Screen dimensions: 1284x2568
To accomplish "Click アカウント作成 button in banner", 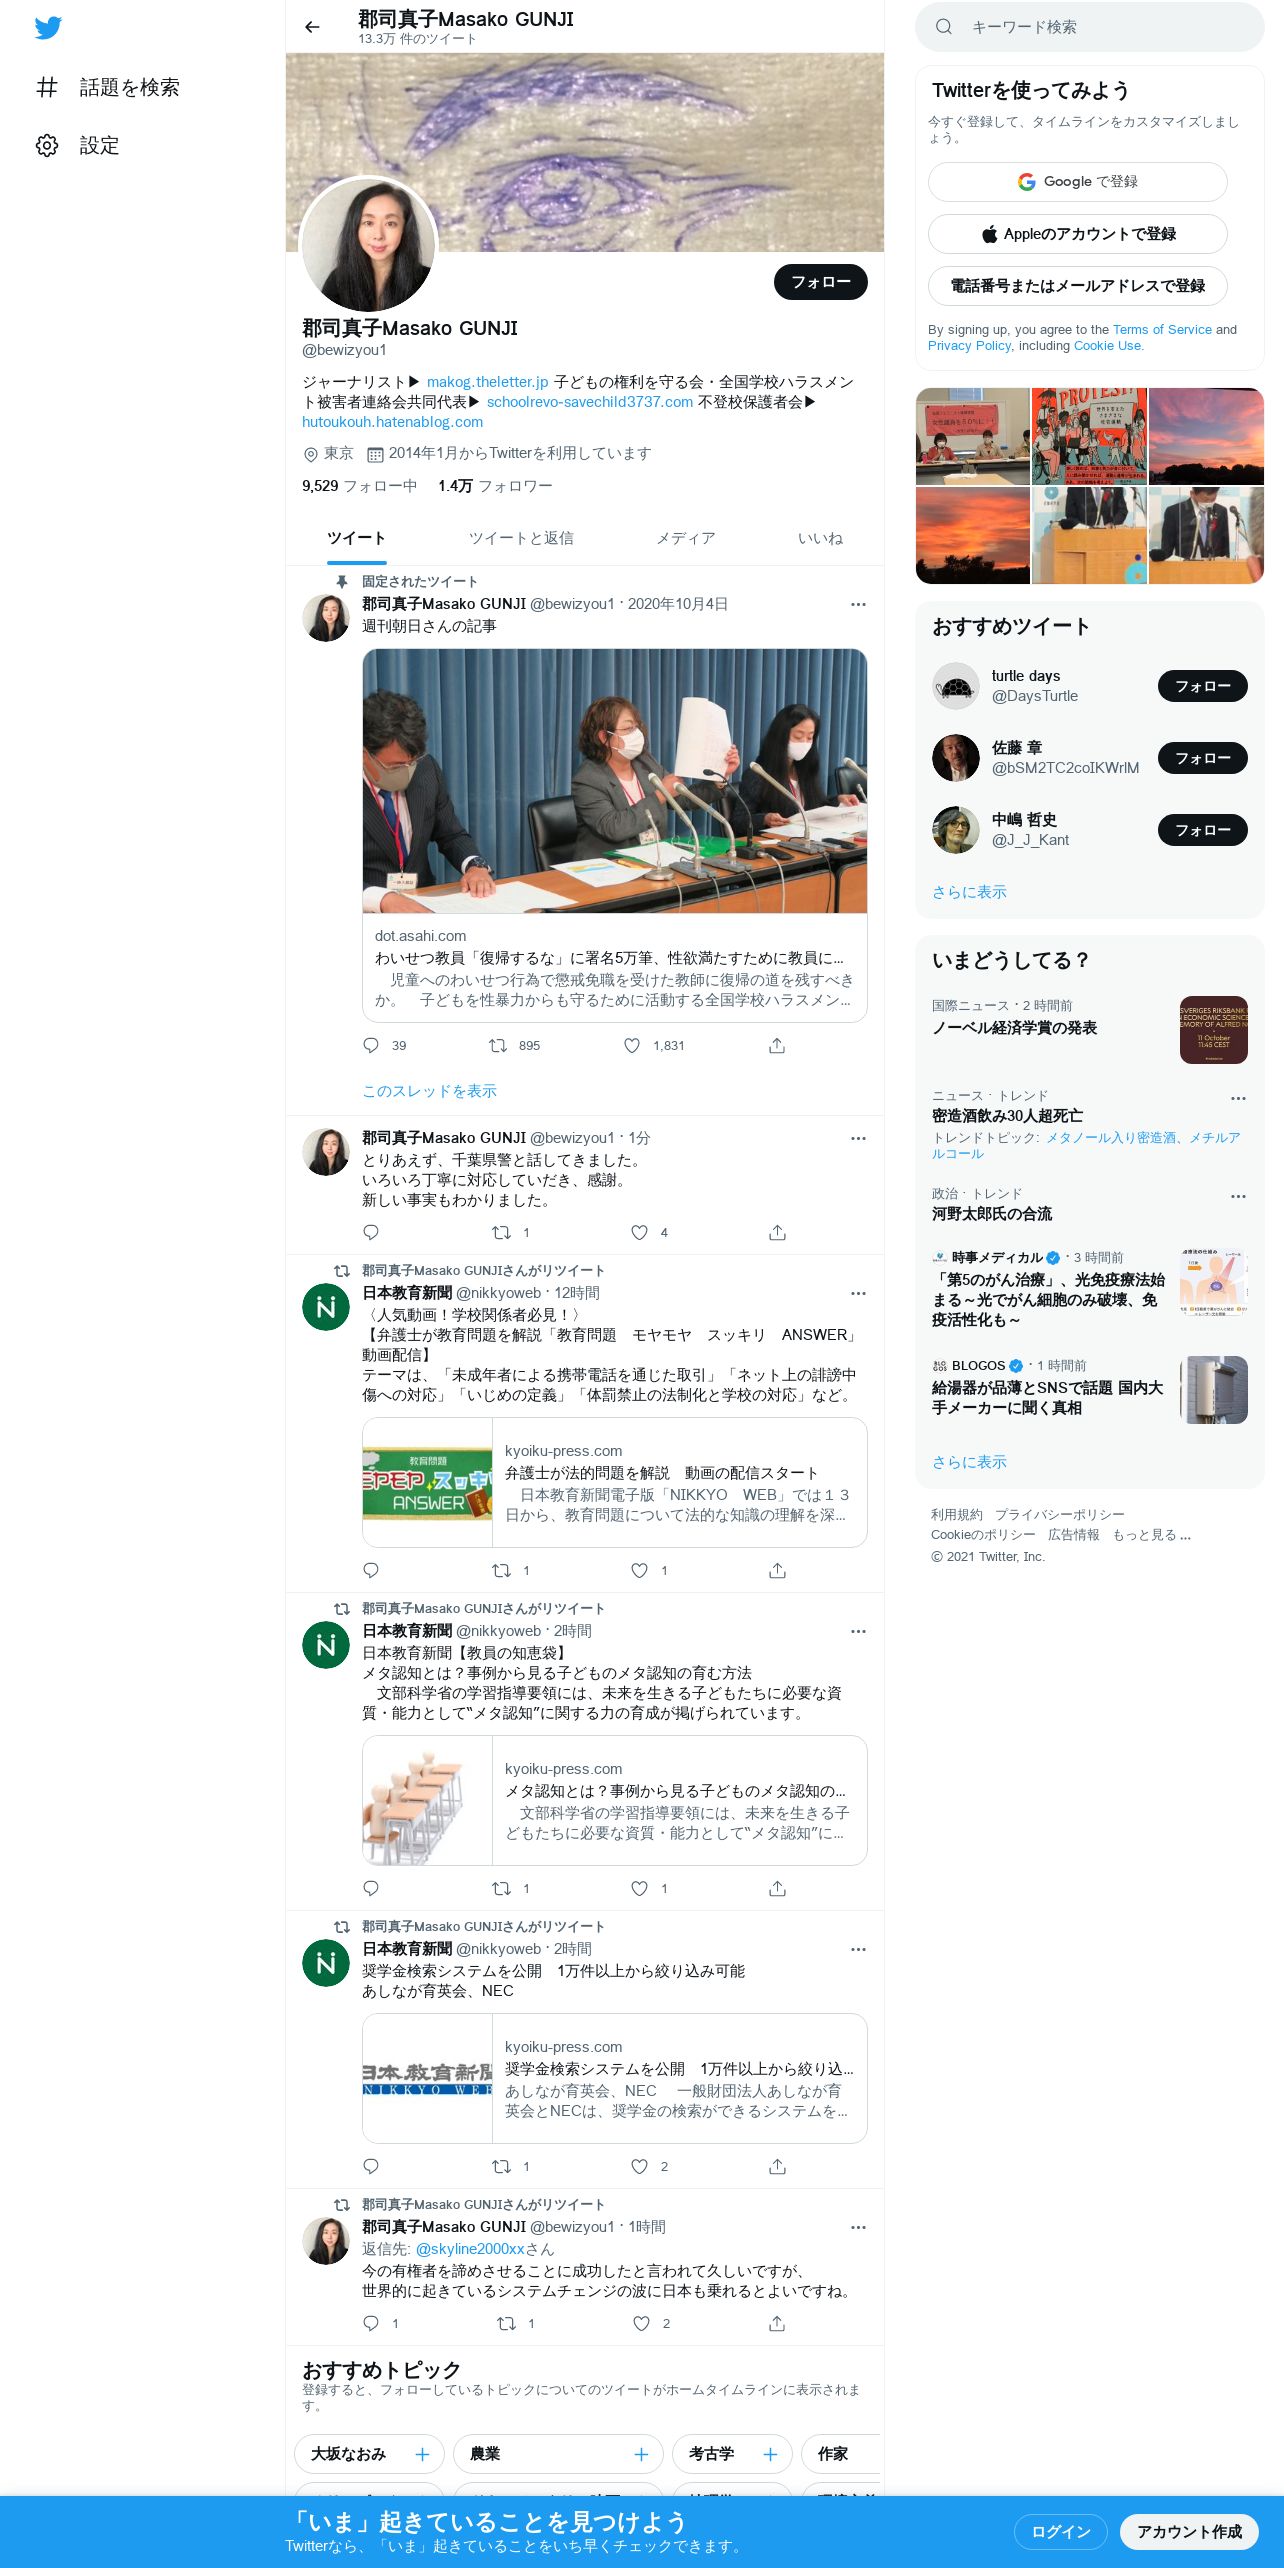I will coord(1189,2532).
